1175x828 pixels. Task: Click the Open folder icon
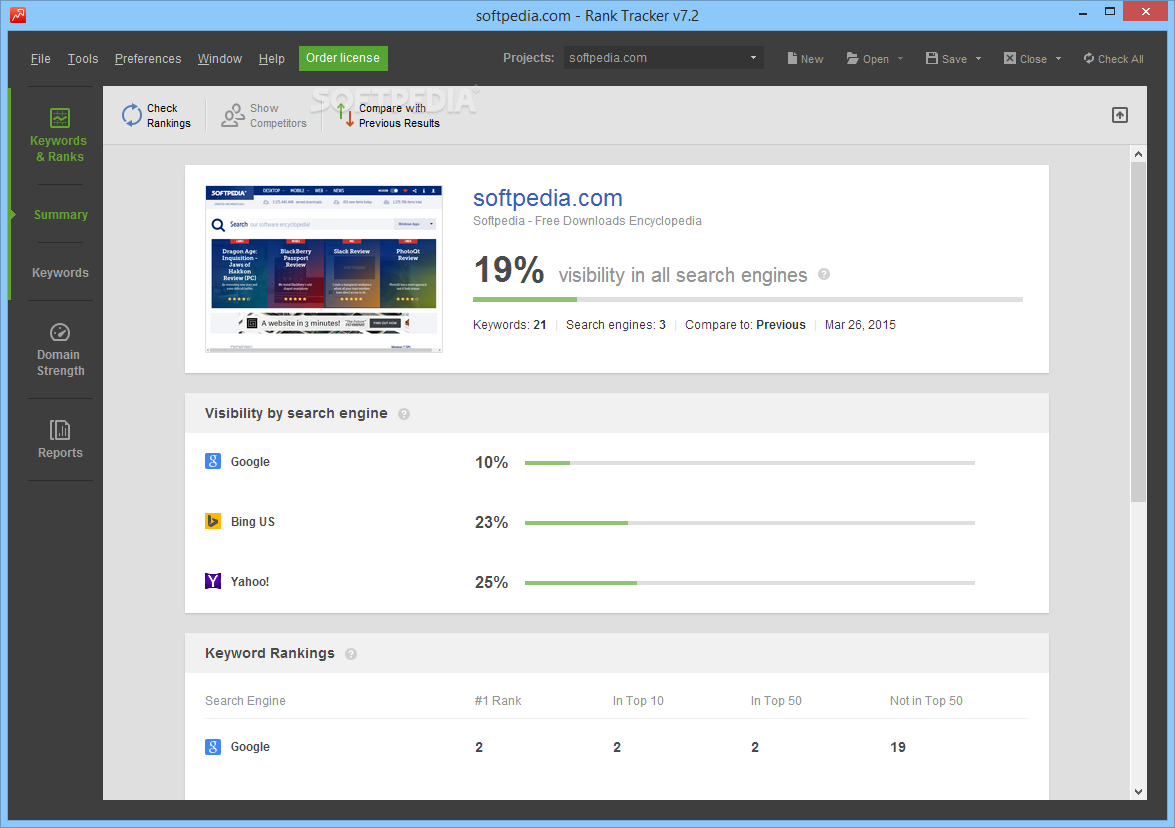tap(852, 58)
